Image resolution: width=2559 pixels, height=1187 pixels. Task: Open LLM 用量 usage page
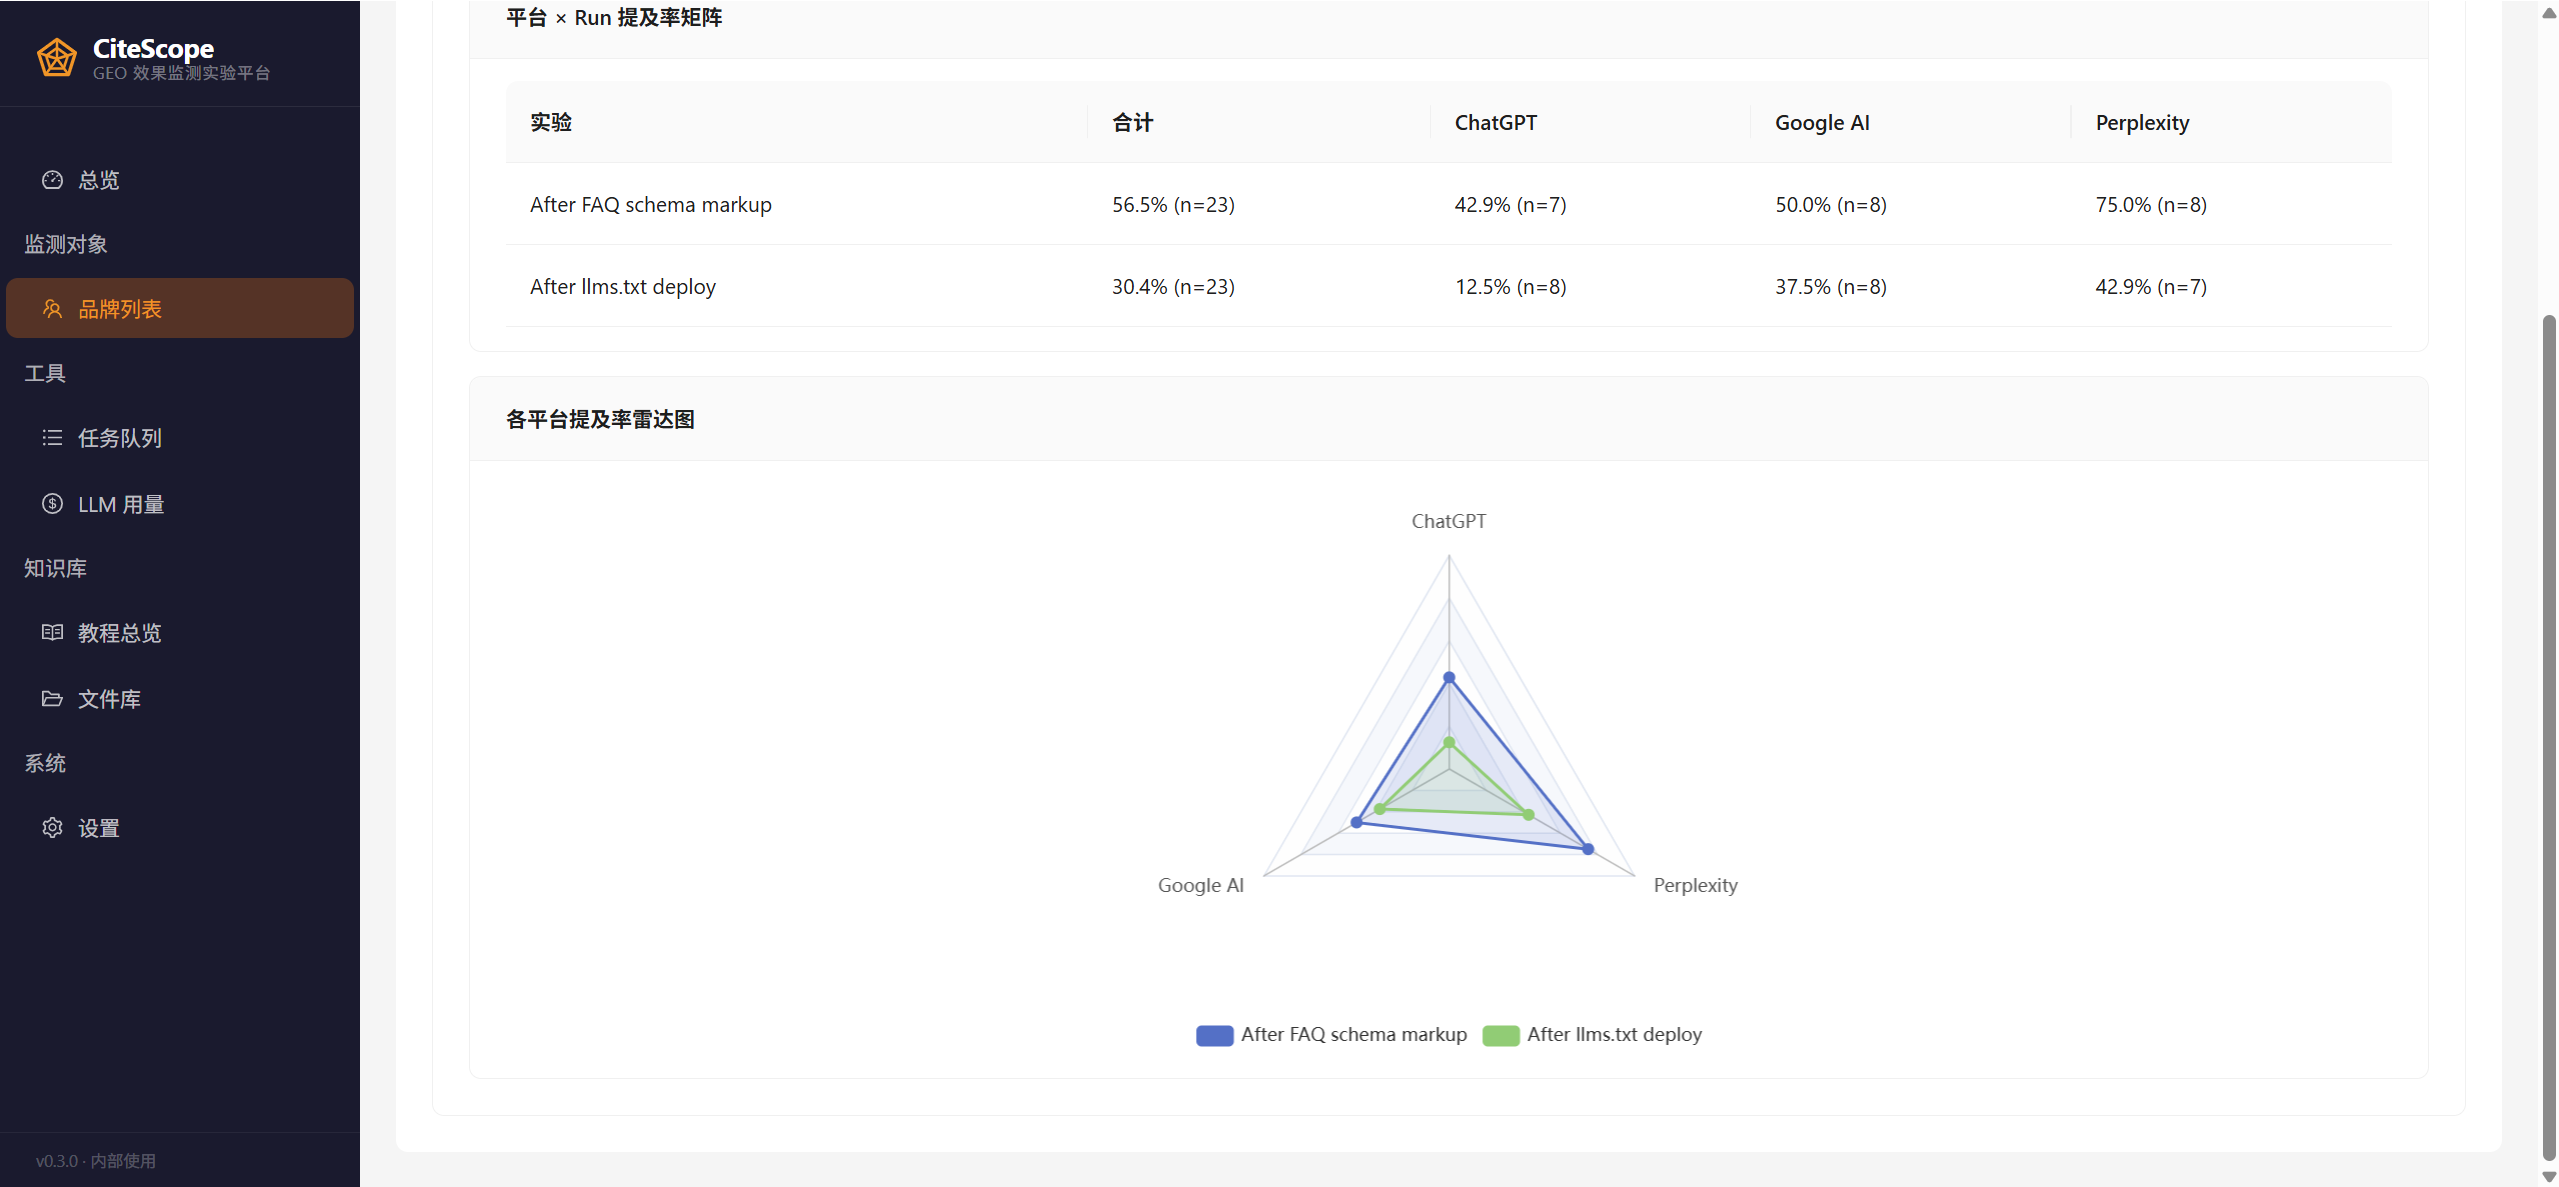coord(180,504)
